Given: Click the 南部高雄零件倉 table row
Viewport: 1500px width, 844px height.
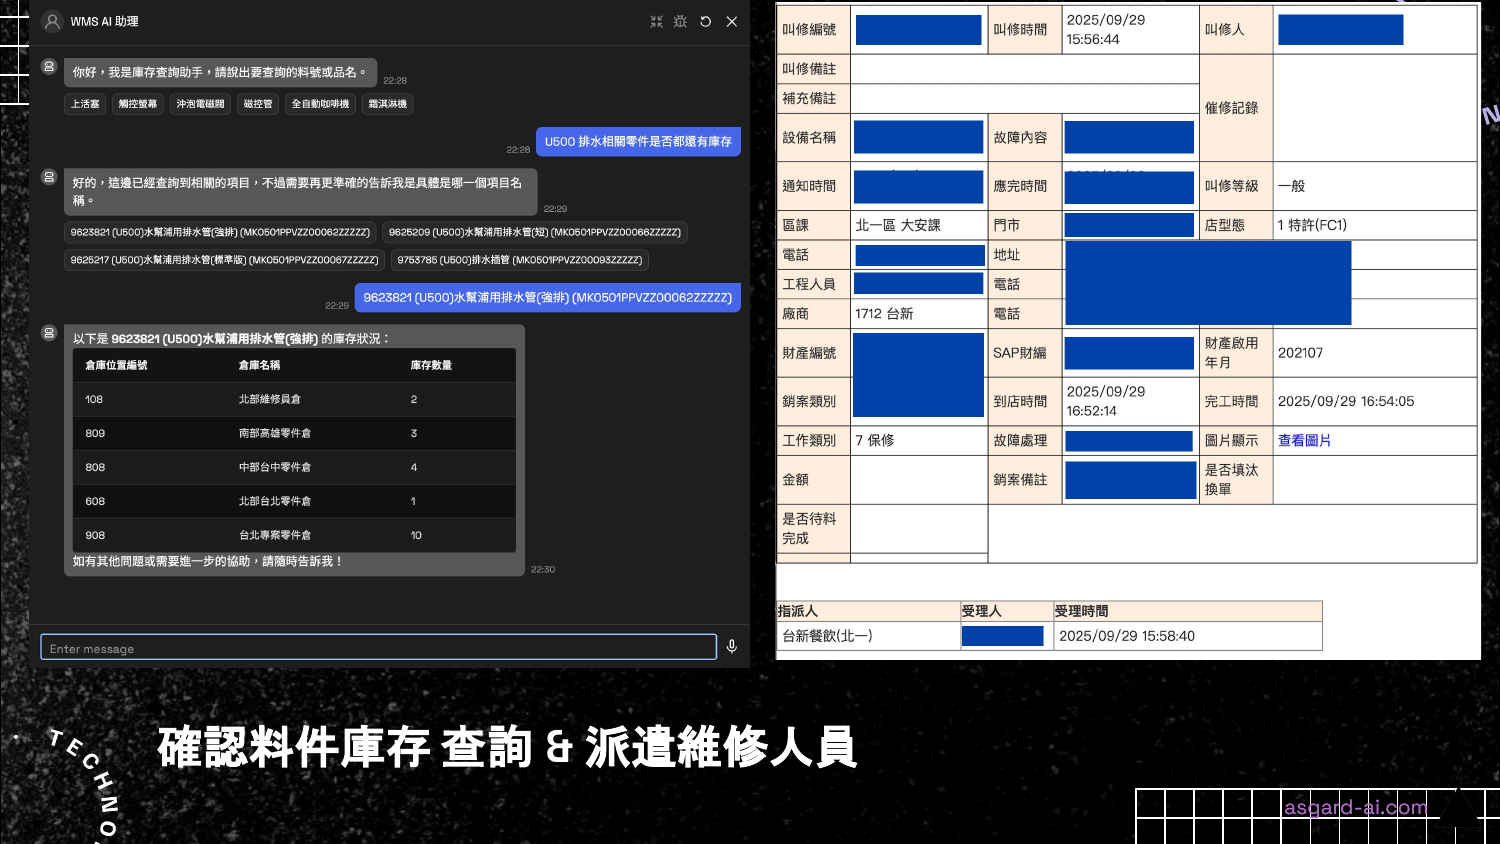Looking at the screenshot, I should 295,433.
